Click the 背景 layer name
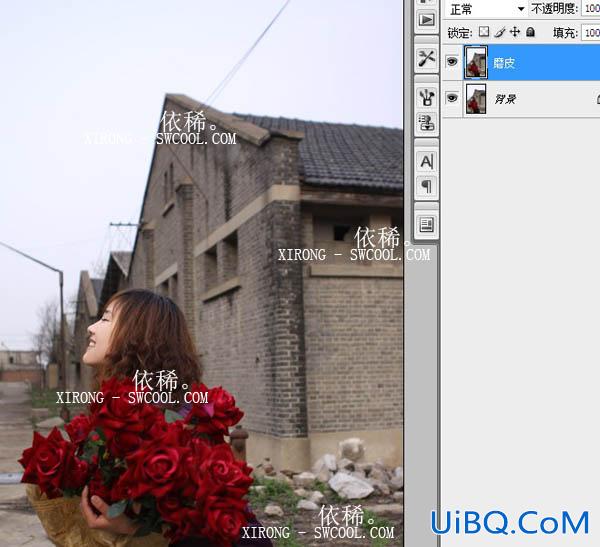The image size is (600, 547). [x=505, y=100]
